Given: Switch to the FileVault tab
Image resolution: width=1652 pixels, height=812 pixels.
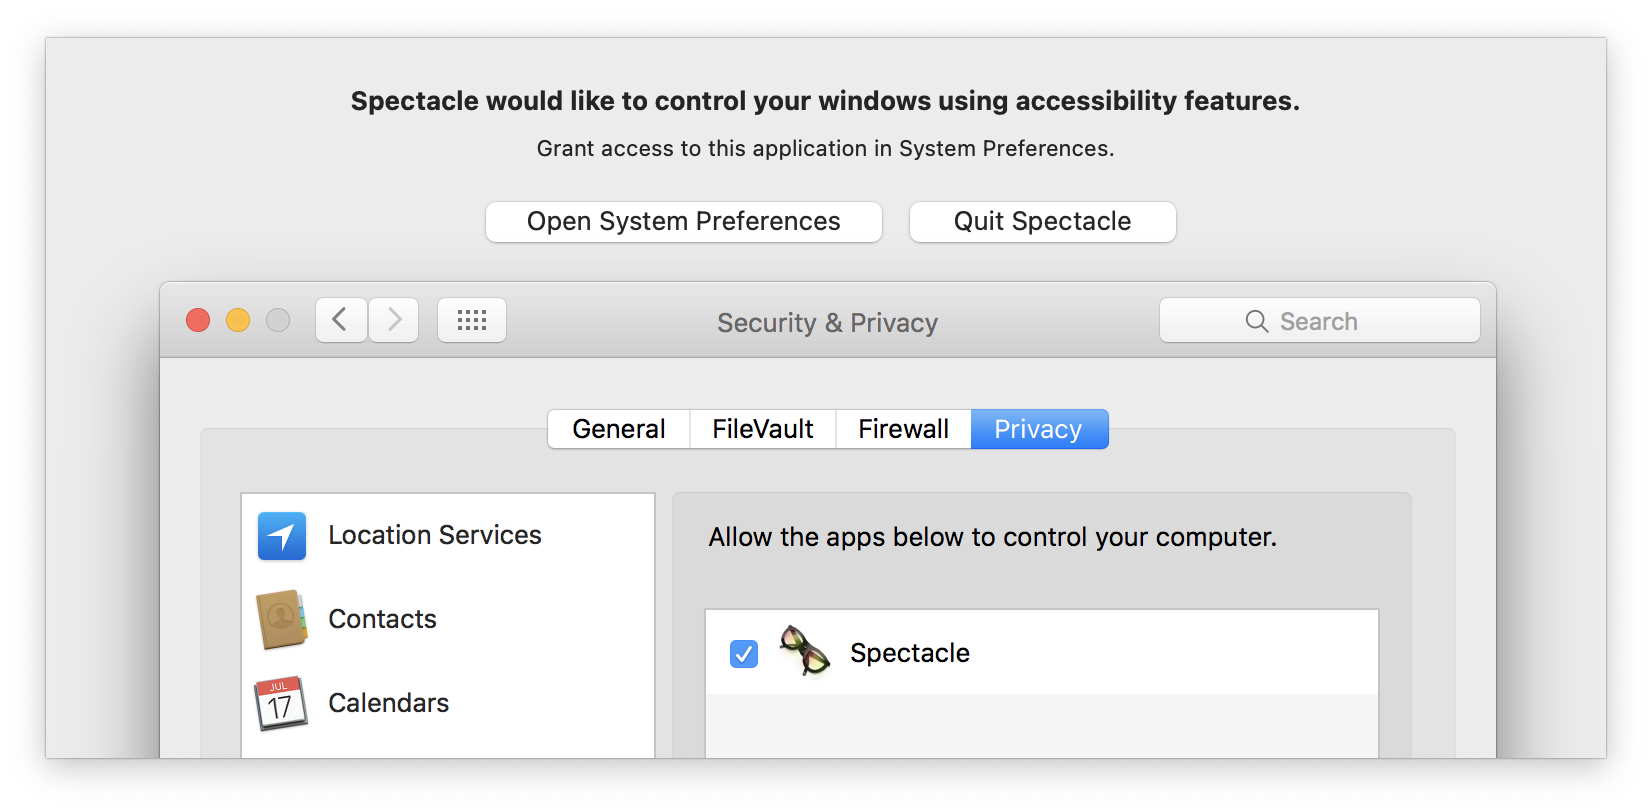Looking at the screenshot, I should 763,429.
